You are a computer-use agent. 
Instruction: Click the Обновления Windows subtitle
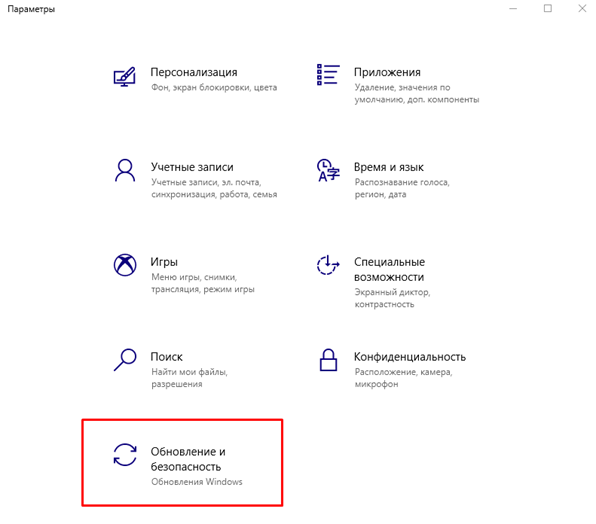click(197, 482)
